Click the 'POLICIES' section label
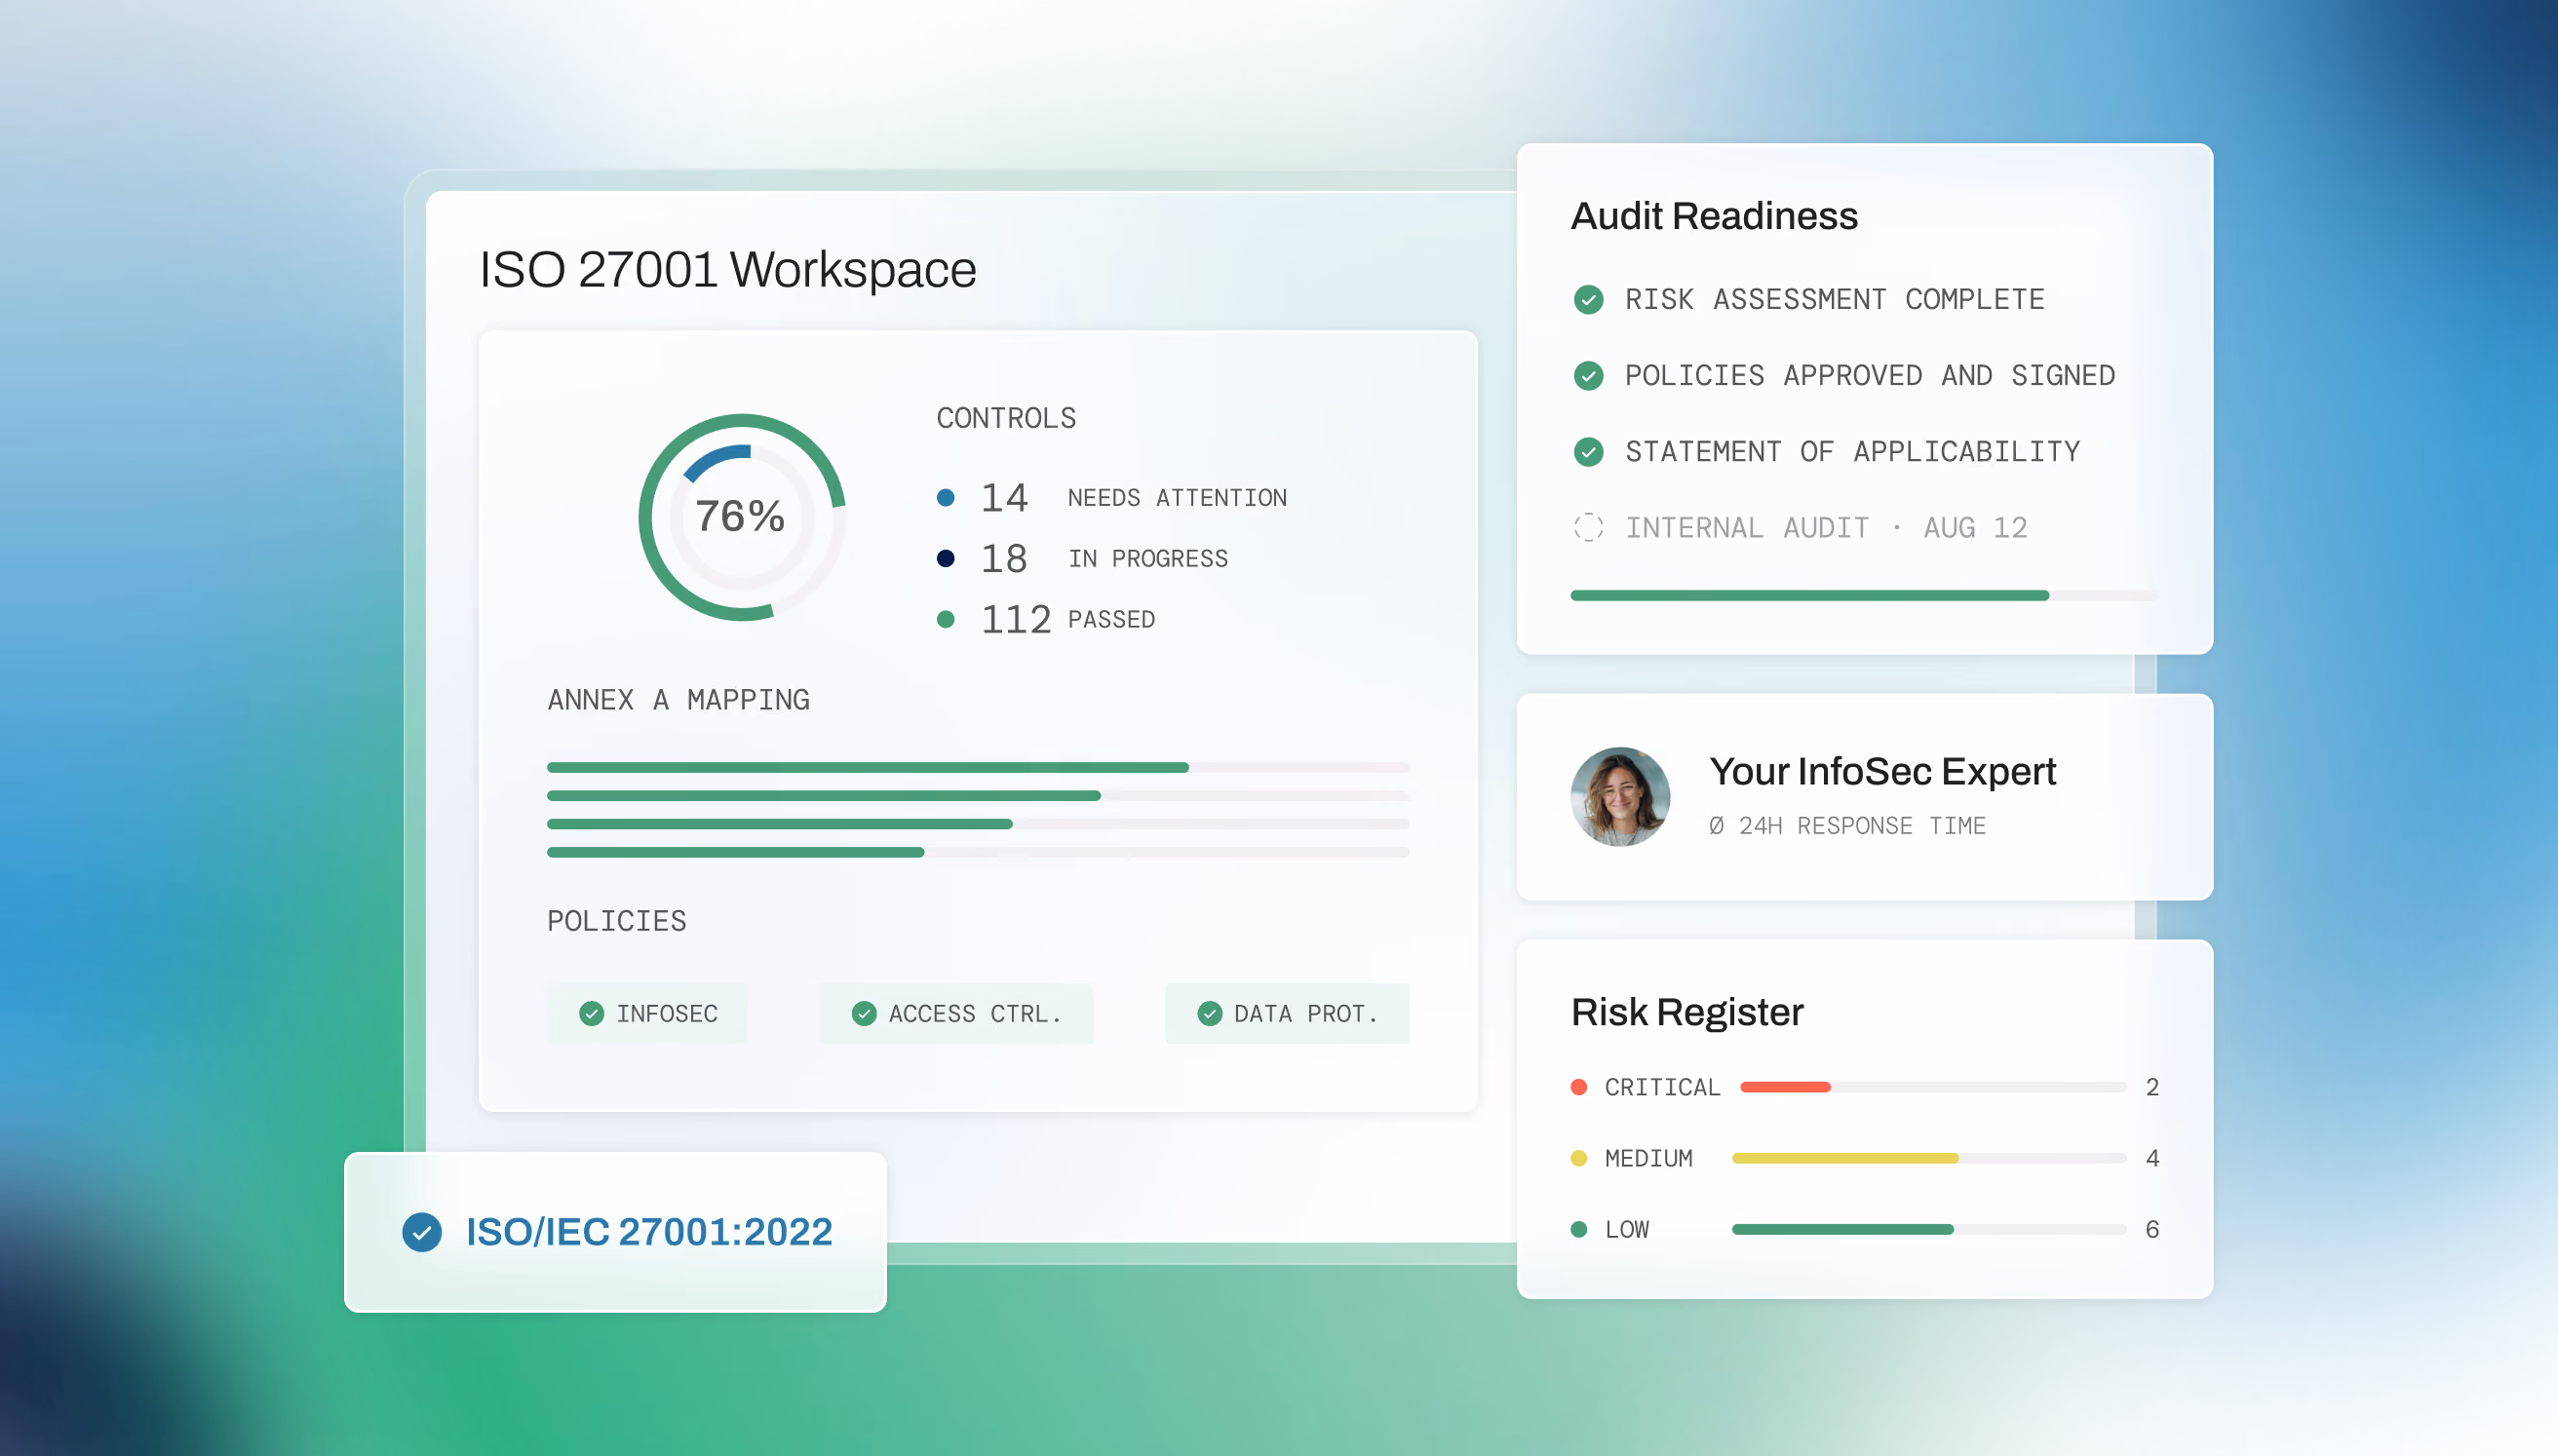Image resolution: width=2558 pixels, height=1456 pixels. 616,920
